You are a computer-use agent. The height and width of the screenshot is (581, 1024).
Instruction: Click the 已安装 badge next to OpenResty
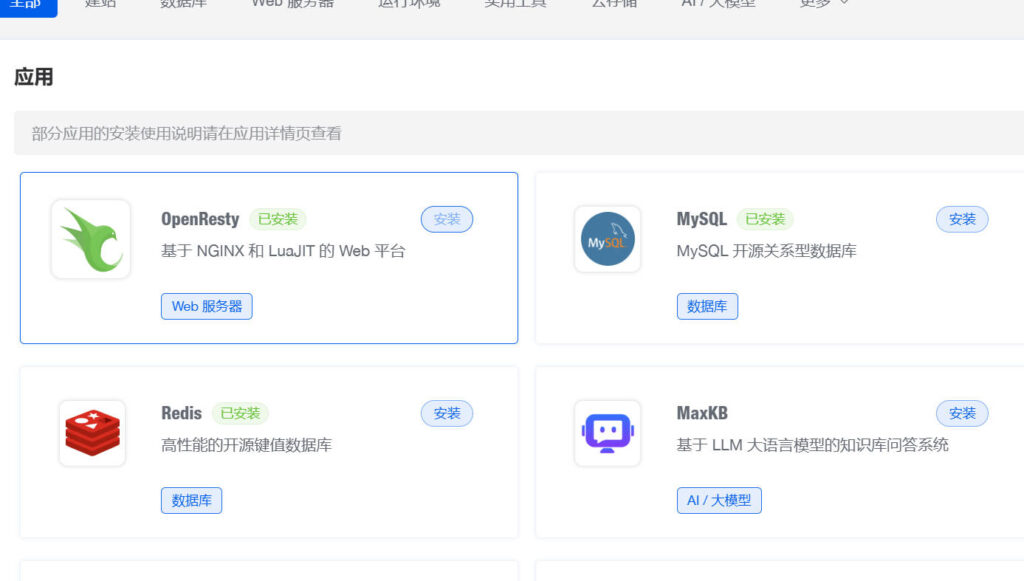tap(277, 219)
